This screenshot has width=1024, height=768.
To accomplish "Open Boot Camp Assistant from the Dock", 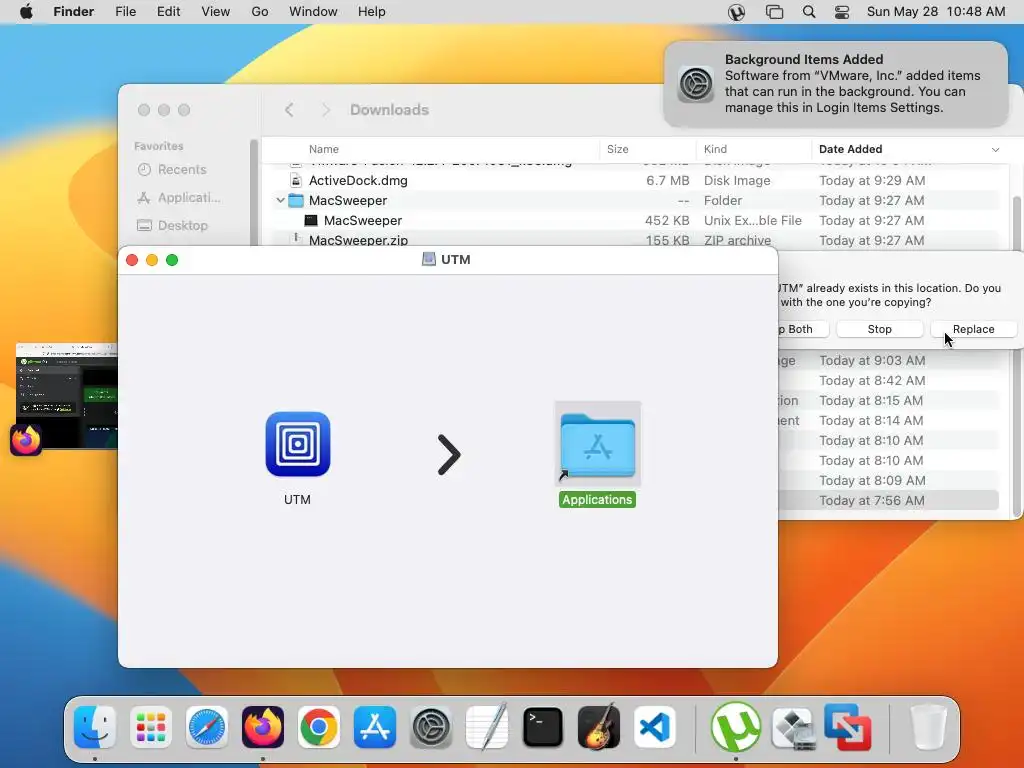I will [792, 727].
